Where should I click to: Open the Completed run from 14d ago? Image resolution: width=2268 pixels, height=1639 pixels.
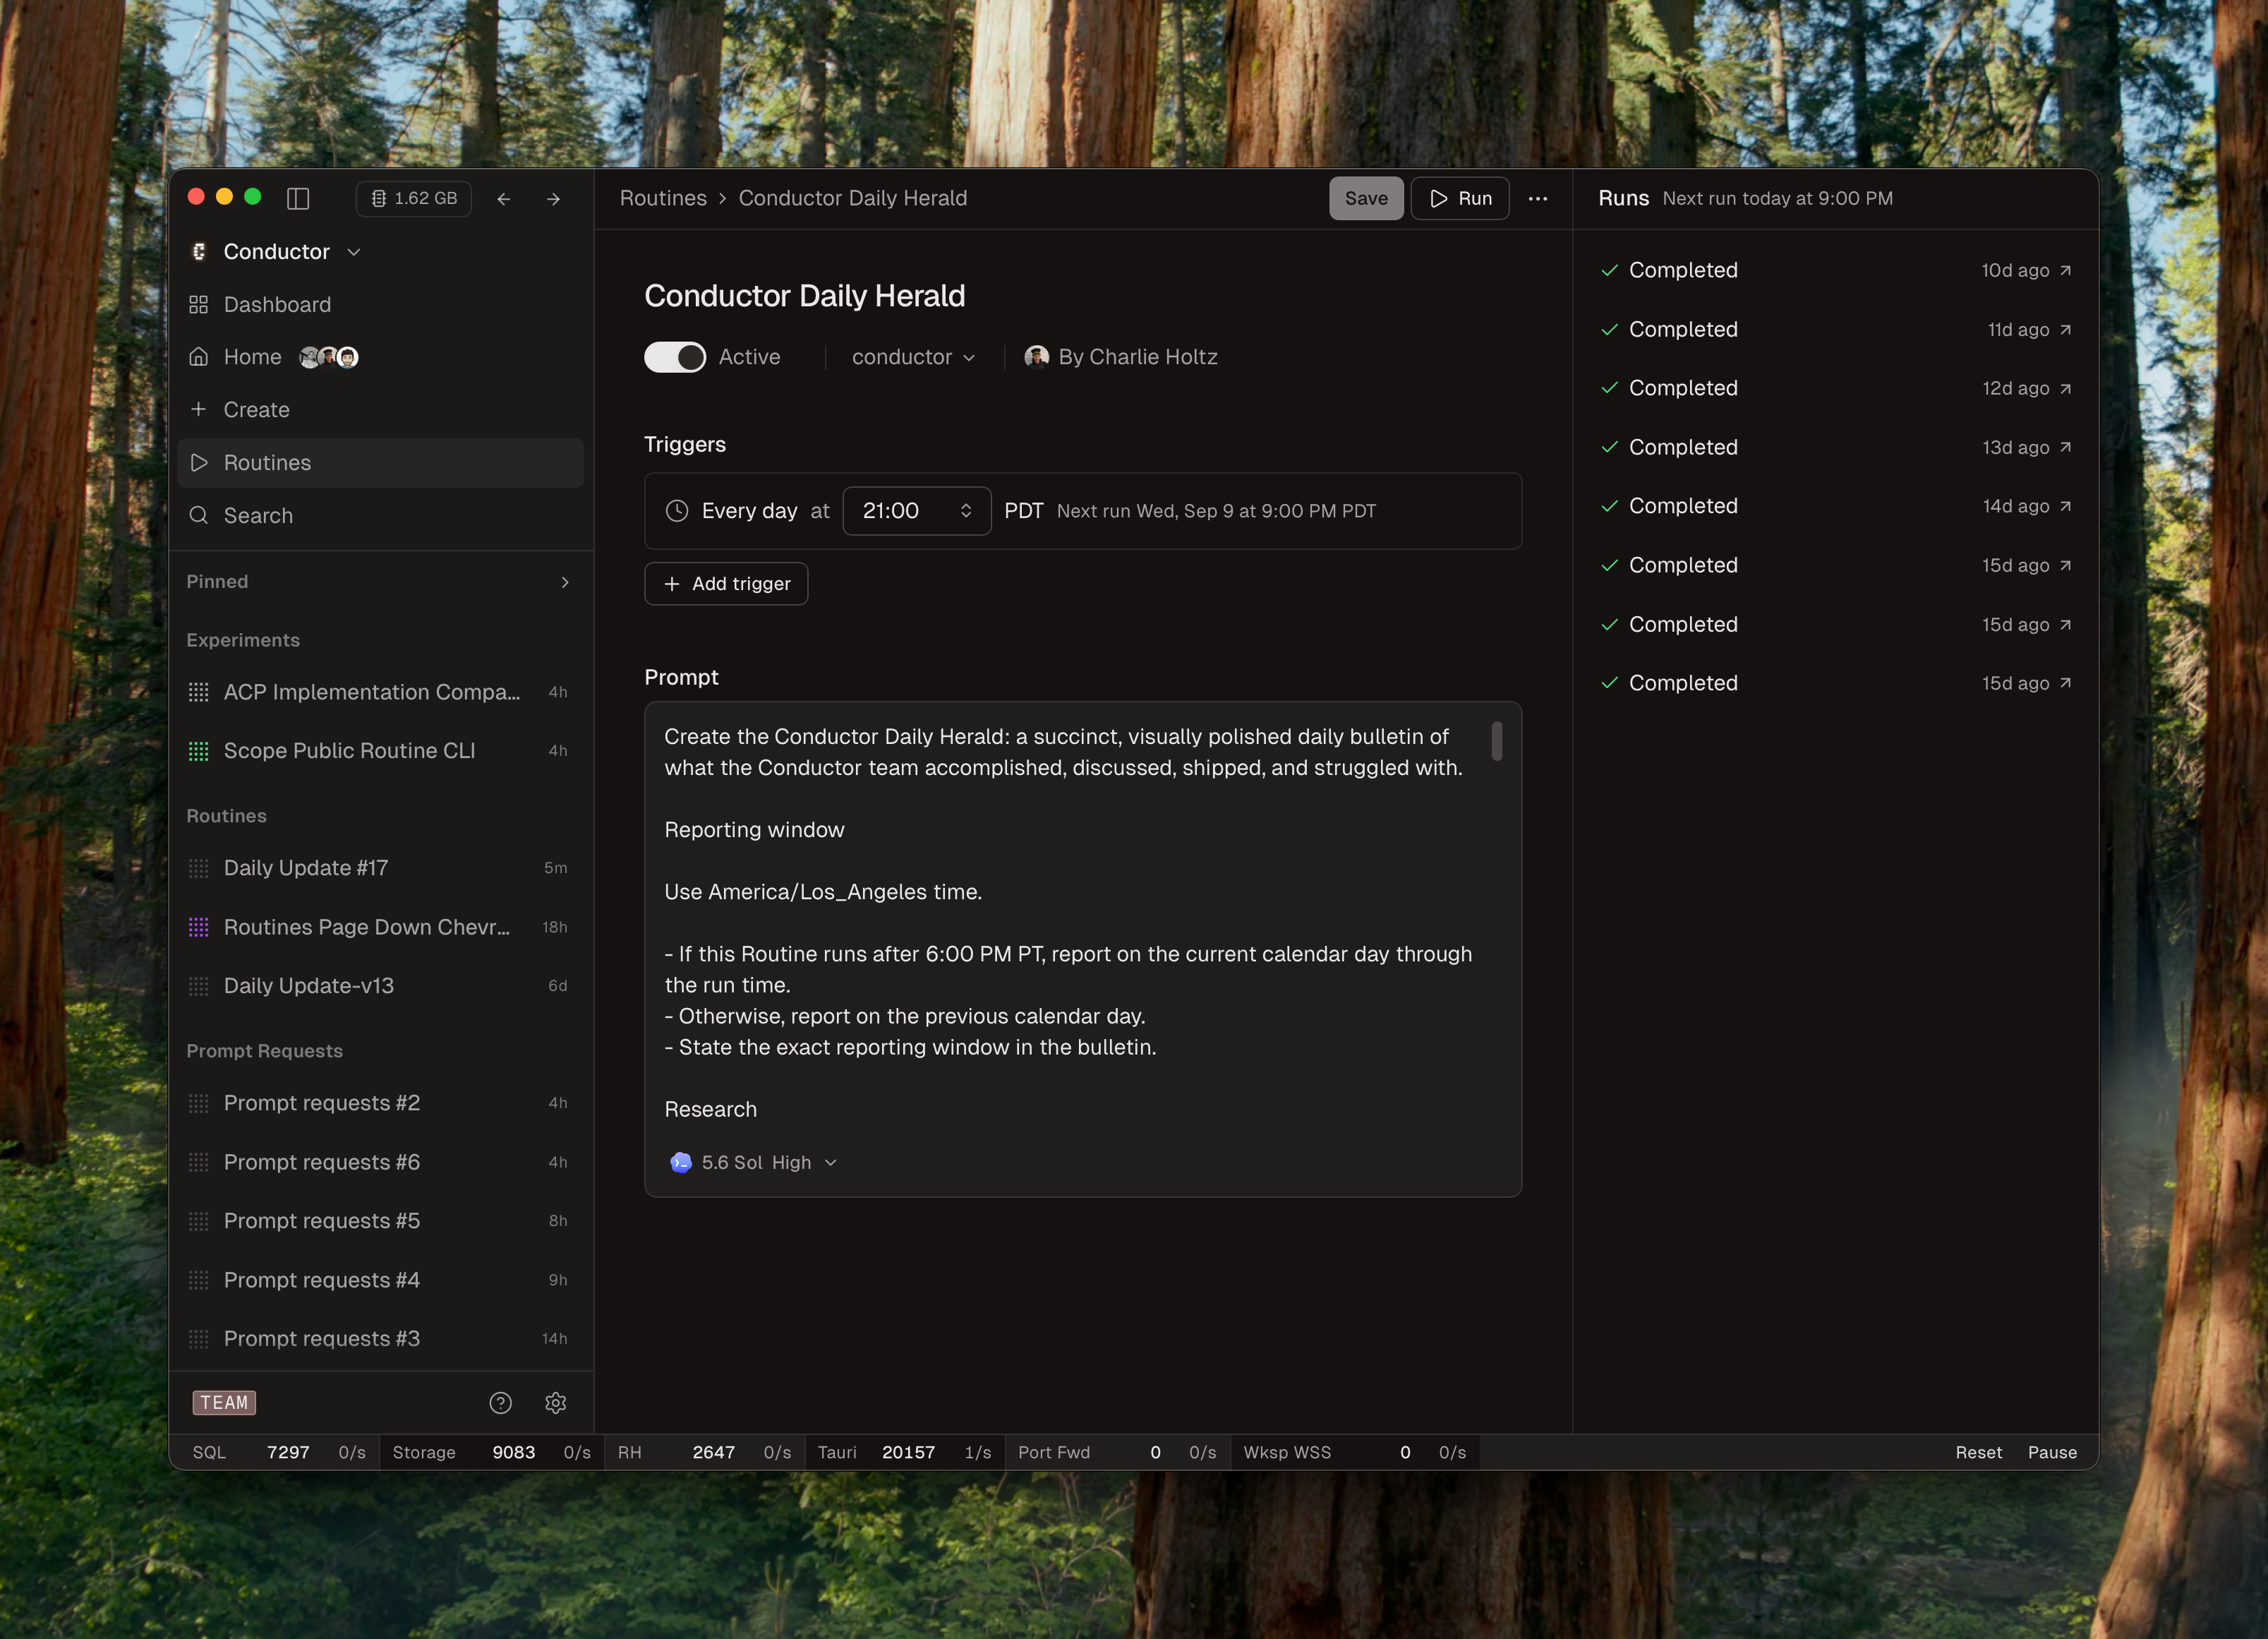[x=1836, y=506]
